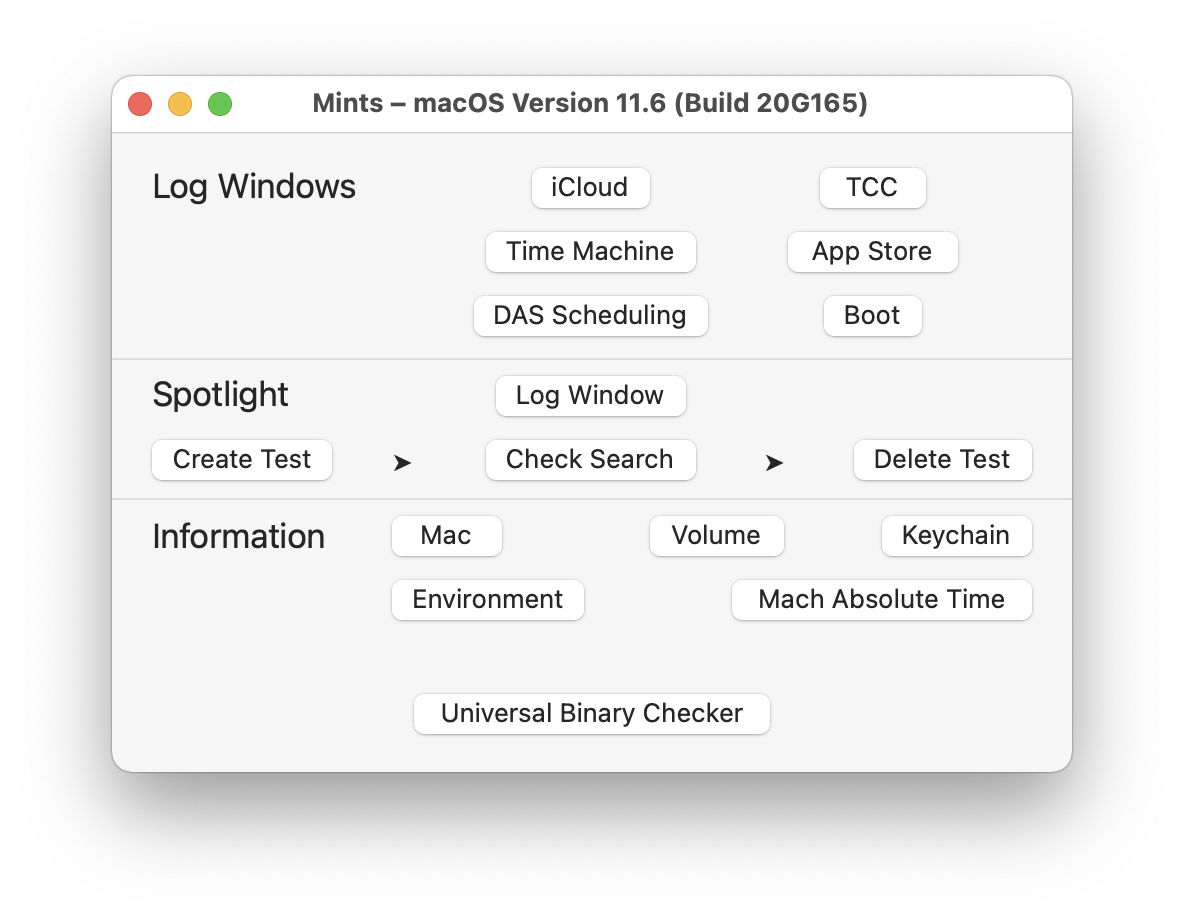Click the green full-screen button
The image size is (1184, 920).
click(220, 104)
